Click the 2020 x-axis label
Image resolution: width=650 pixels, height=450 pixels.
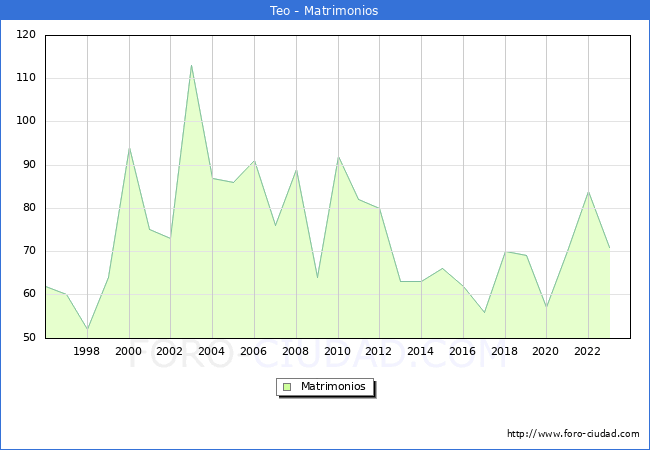[546, 351]
